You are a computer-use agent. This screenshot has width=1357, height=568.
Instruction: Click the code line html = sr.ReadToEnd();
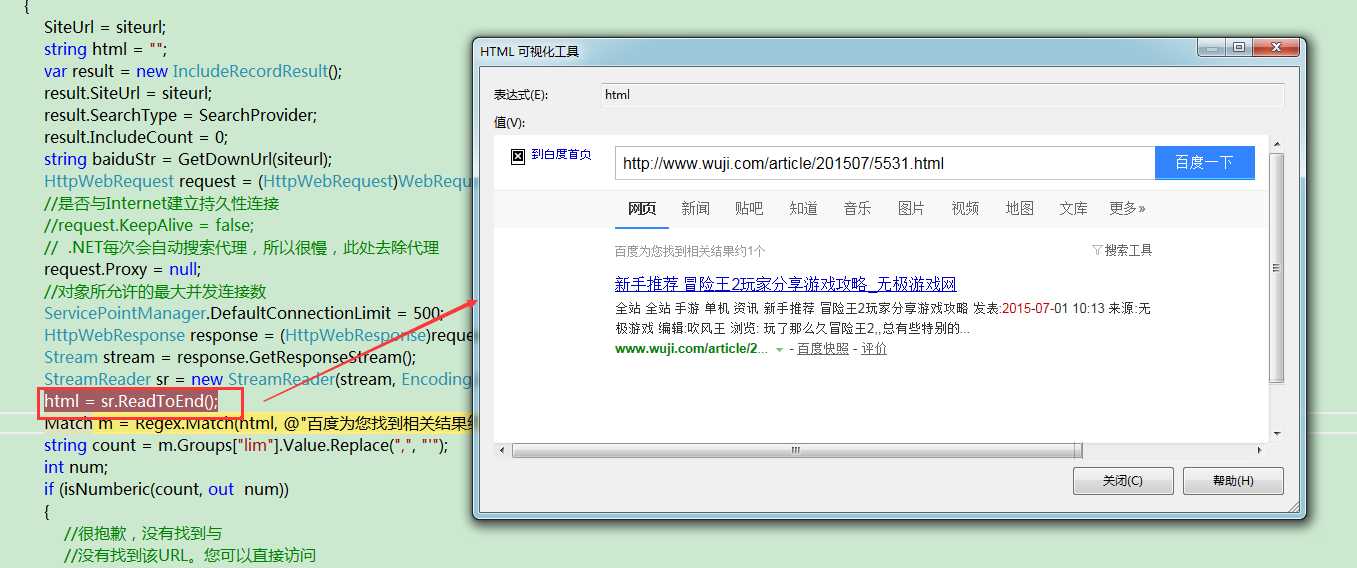click(130, 401)
